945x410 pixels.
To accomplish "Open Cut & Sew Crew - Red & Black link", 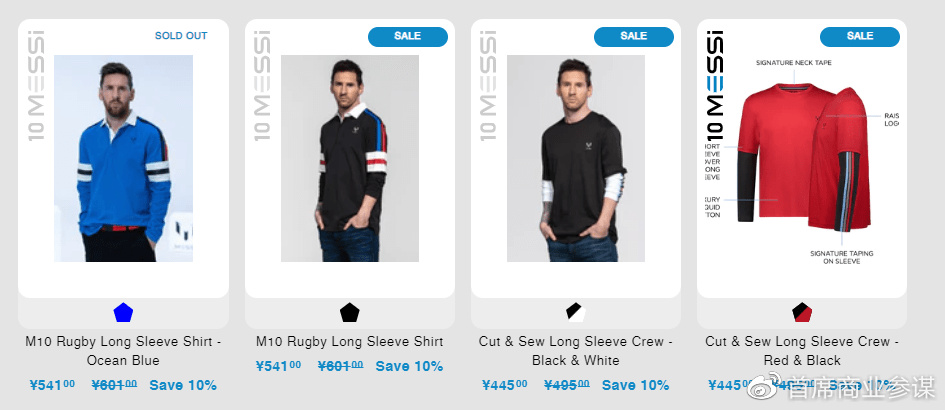I will point(802,351).
